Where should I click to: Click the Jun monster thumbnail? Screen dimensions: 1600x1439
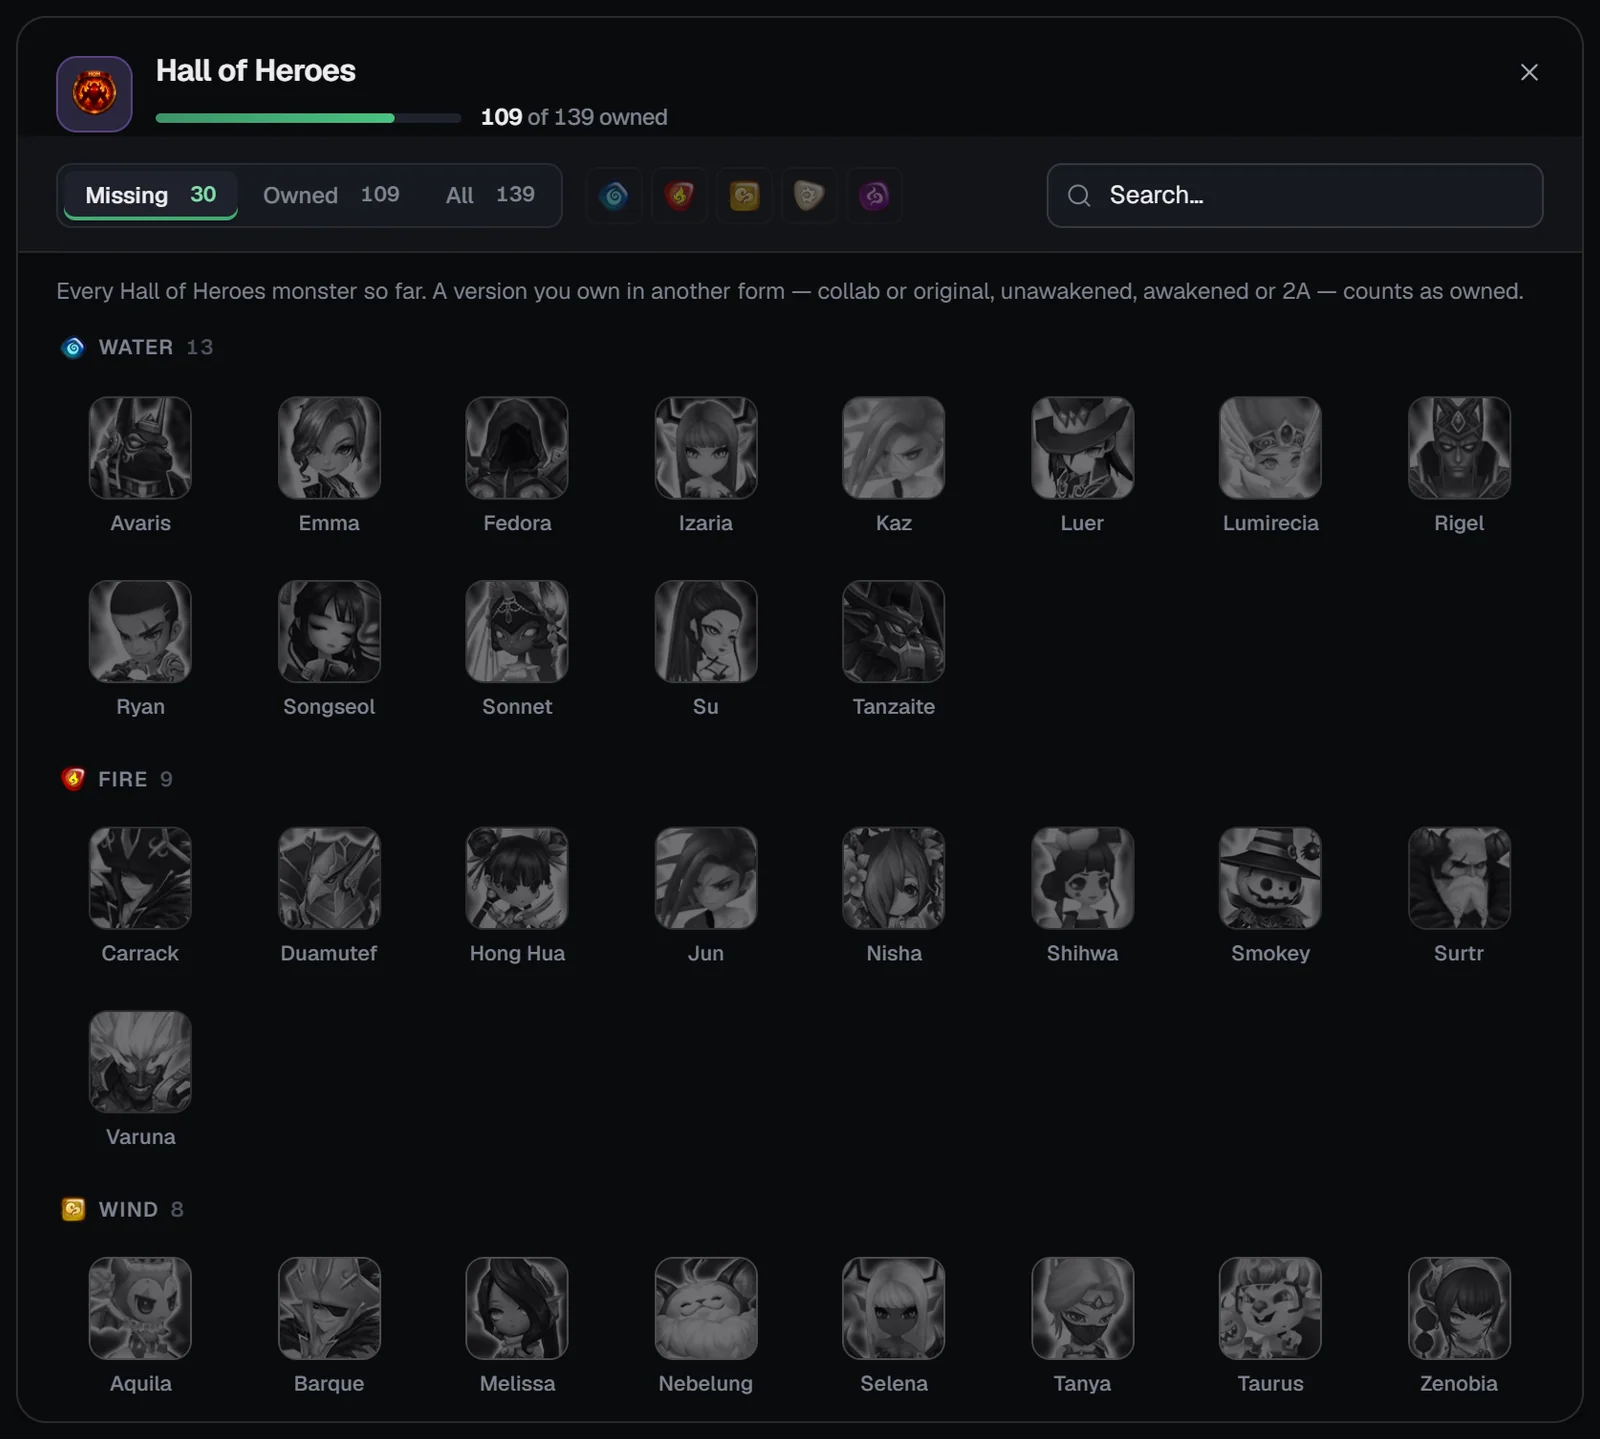(706, 878)
